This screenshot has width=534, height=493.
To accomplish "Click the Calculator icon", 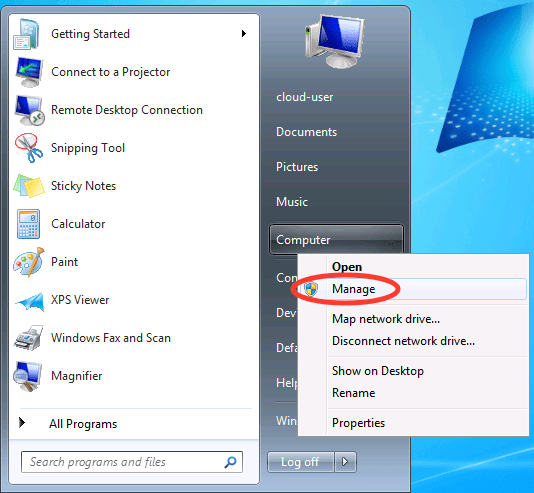I will [29, 224].
